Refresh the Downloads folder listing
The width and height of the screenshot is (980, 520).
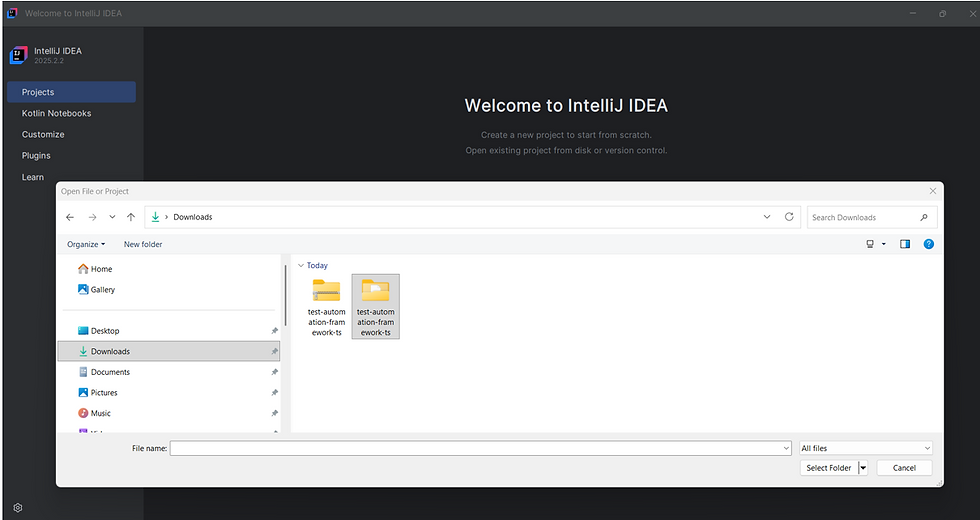click(x=789, y=217)
